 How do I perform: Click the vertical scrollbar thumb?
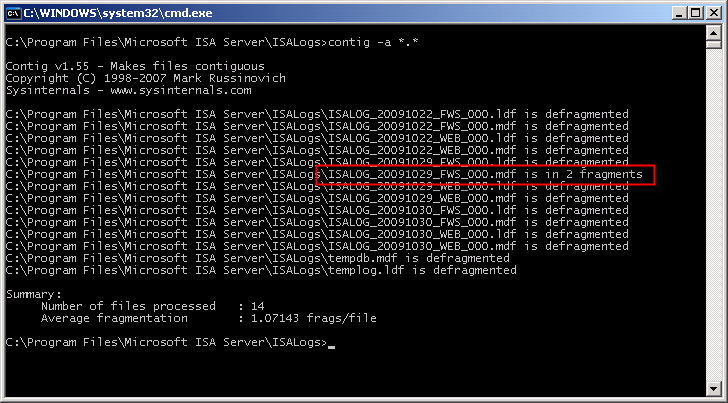tap(711, 44)
